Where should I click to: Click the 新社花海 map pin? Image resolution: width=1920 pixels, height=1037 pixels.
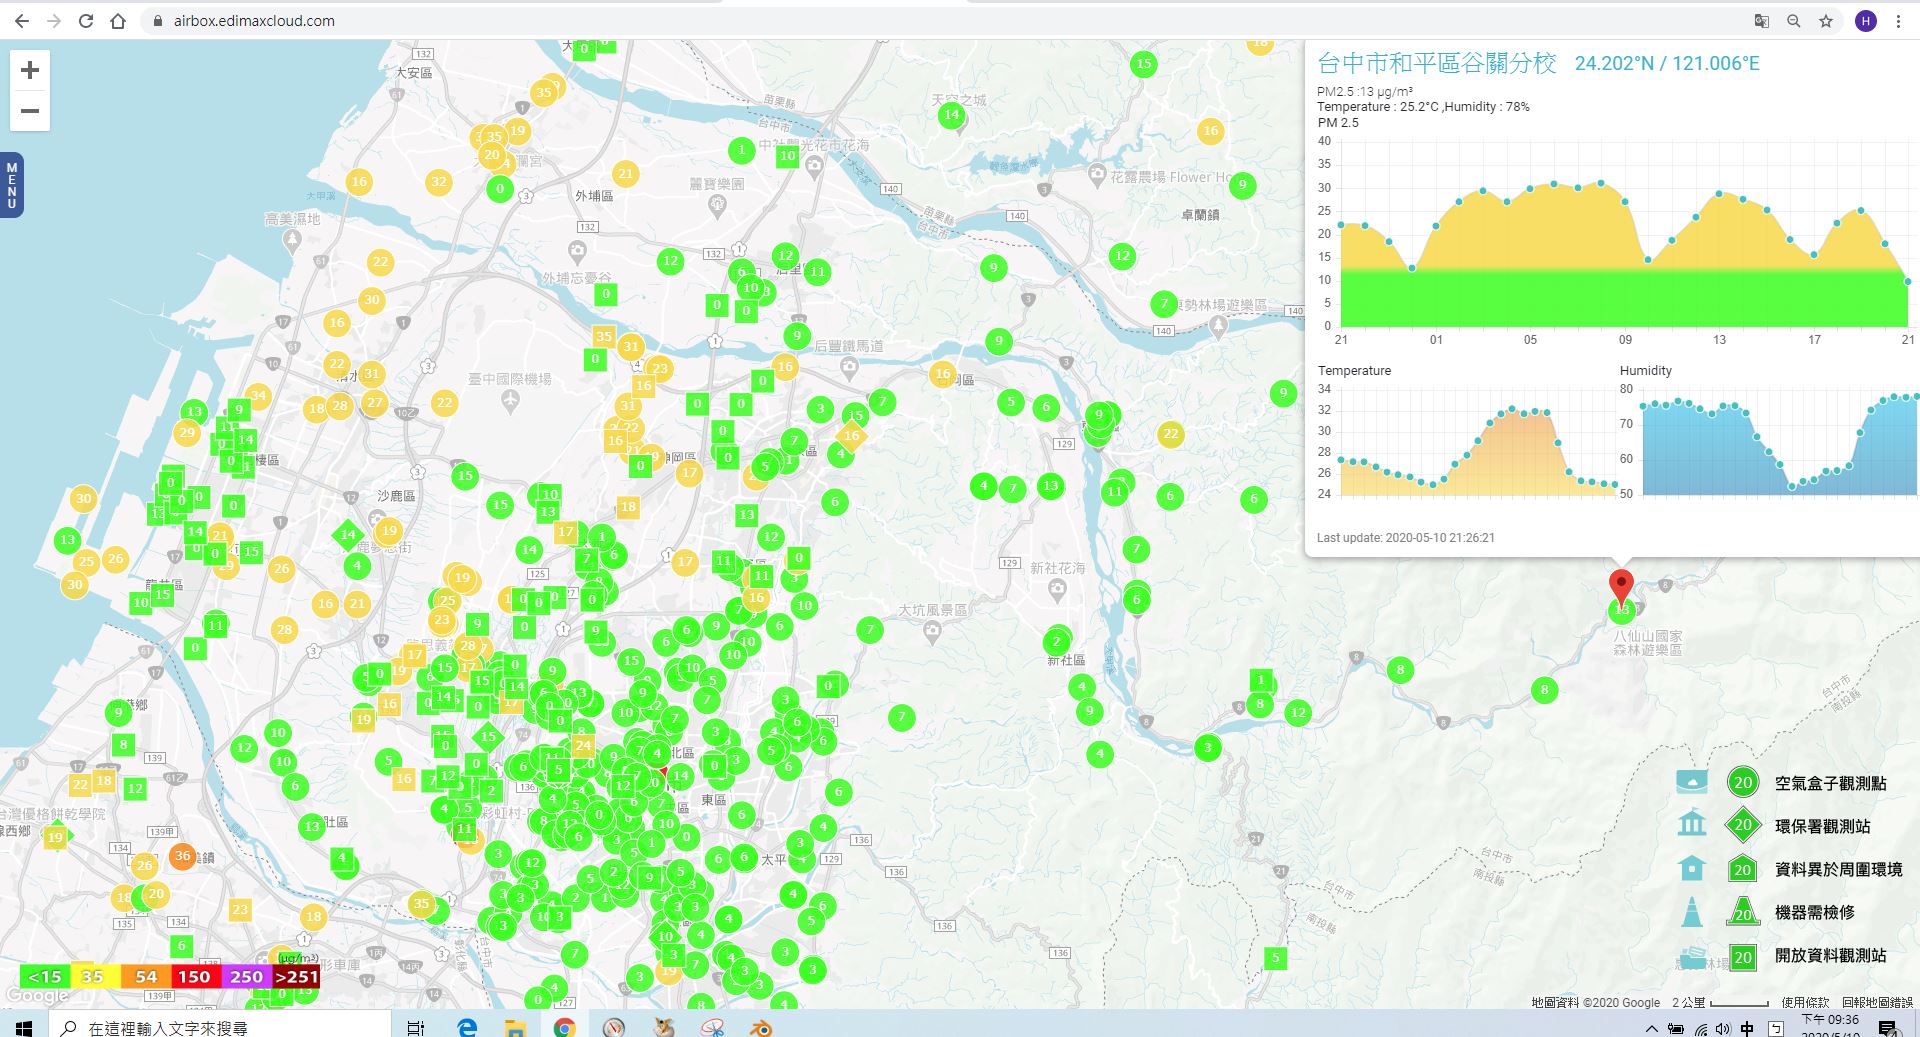click(x=1058, y=591)
